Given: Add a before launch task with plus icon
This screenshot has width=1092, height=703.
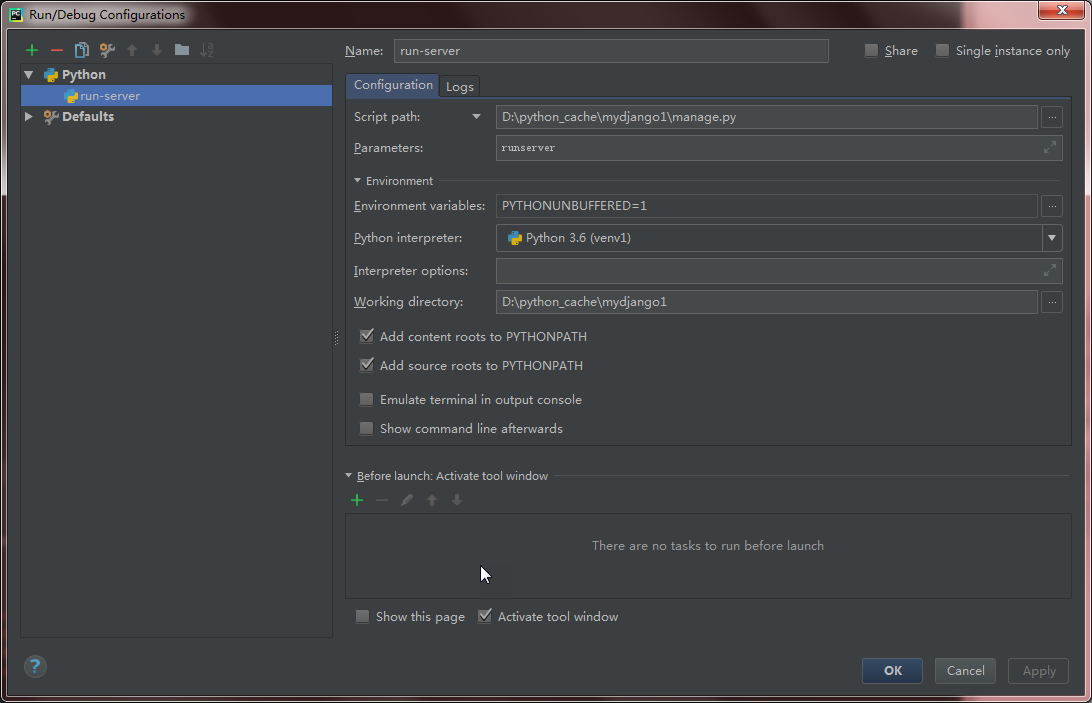Looking at the screenshot, I should click(x=357, y=500).
